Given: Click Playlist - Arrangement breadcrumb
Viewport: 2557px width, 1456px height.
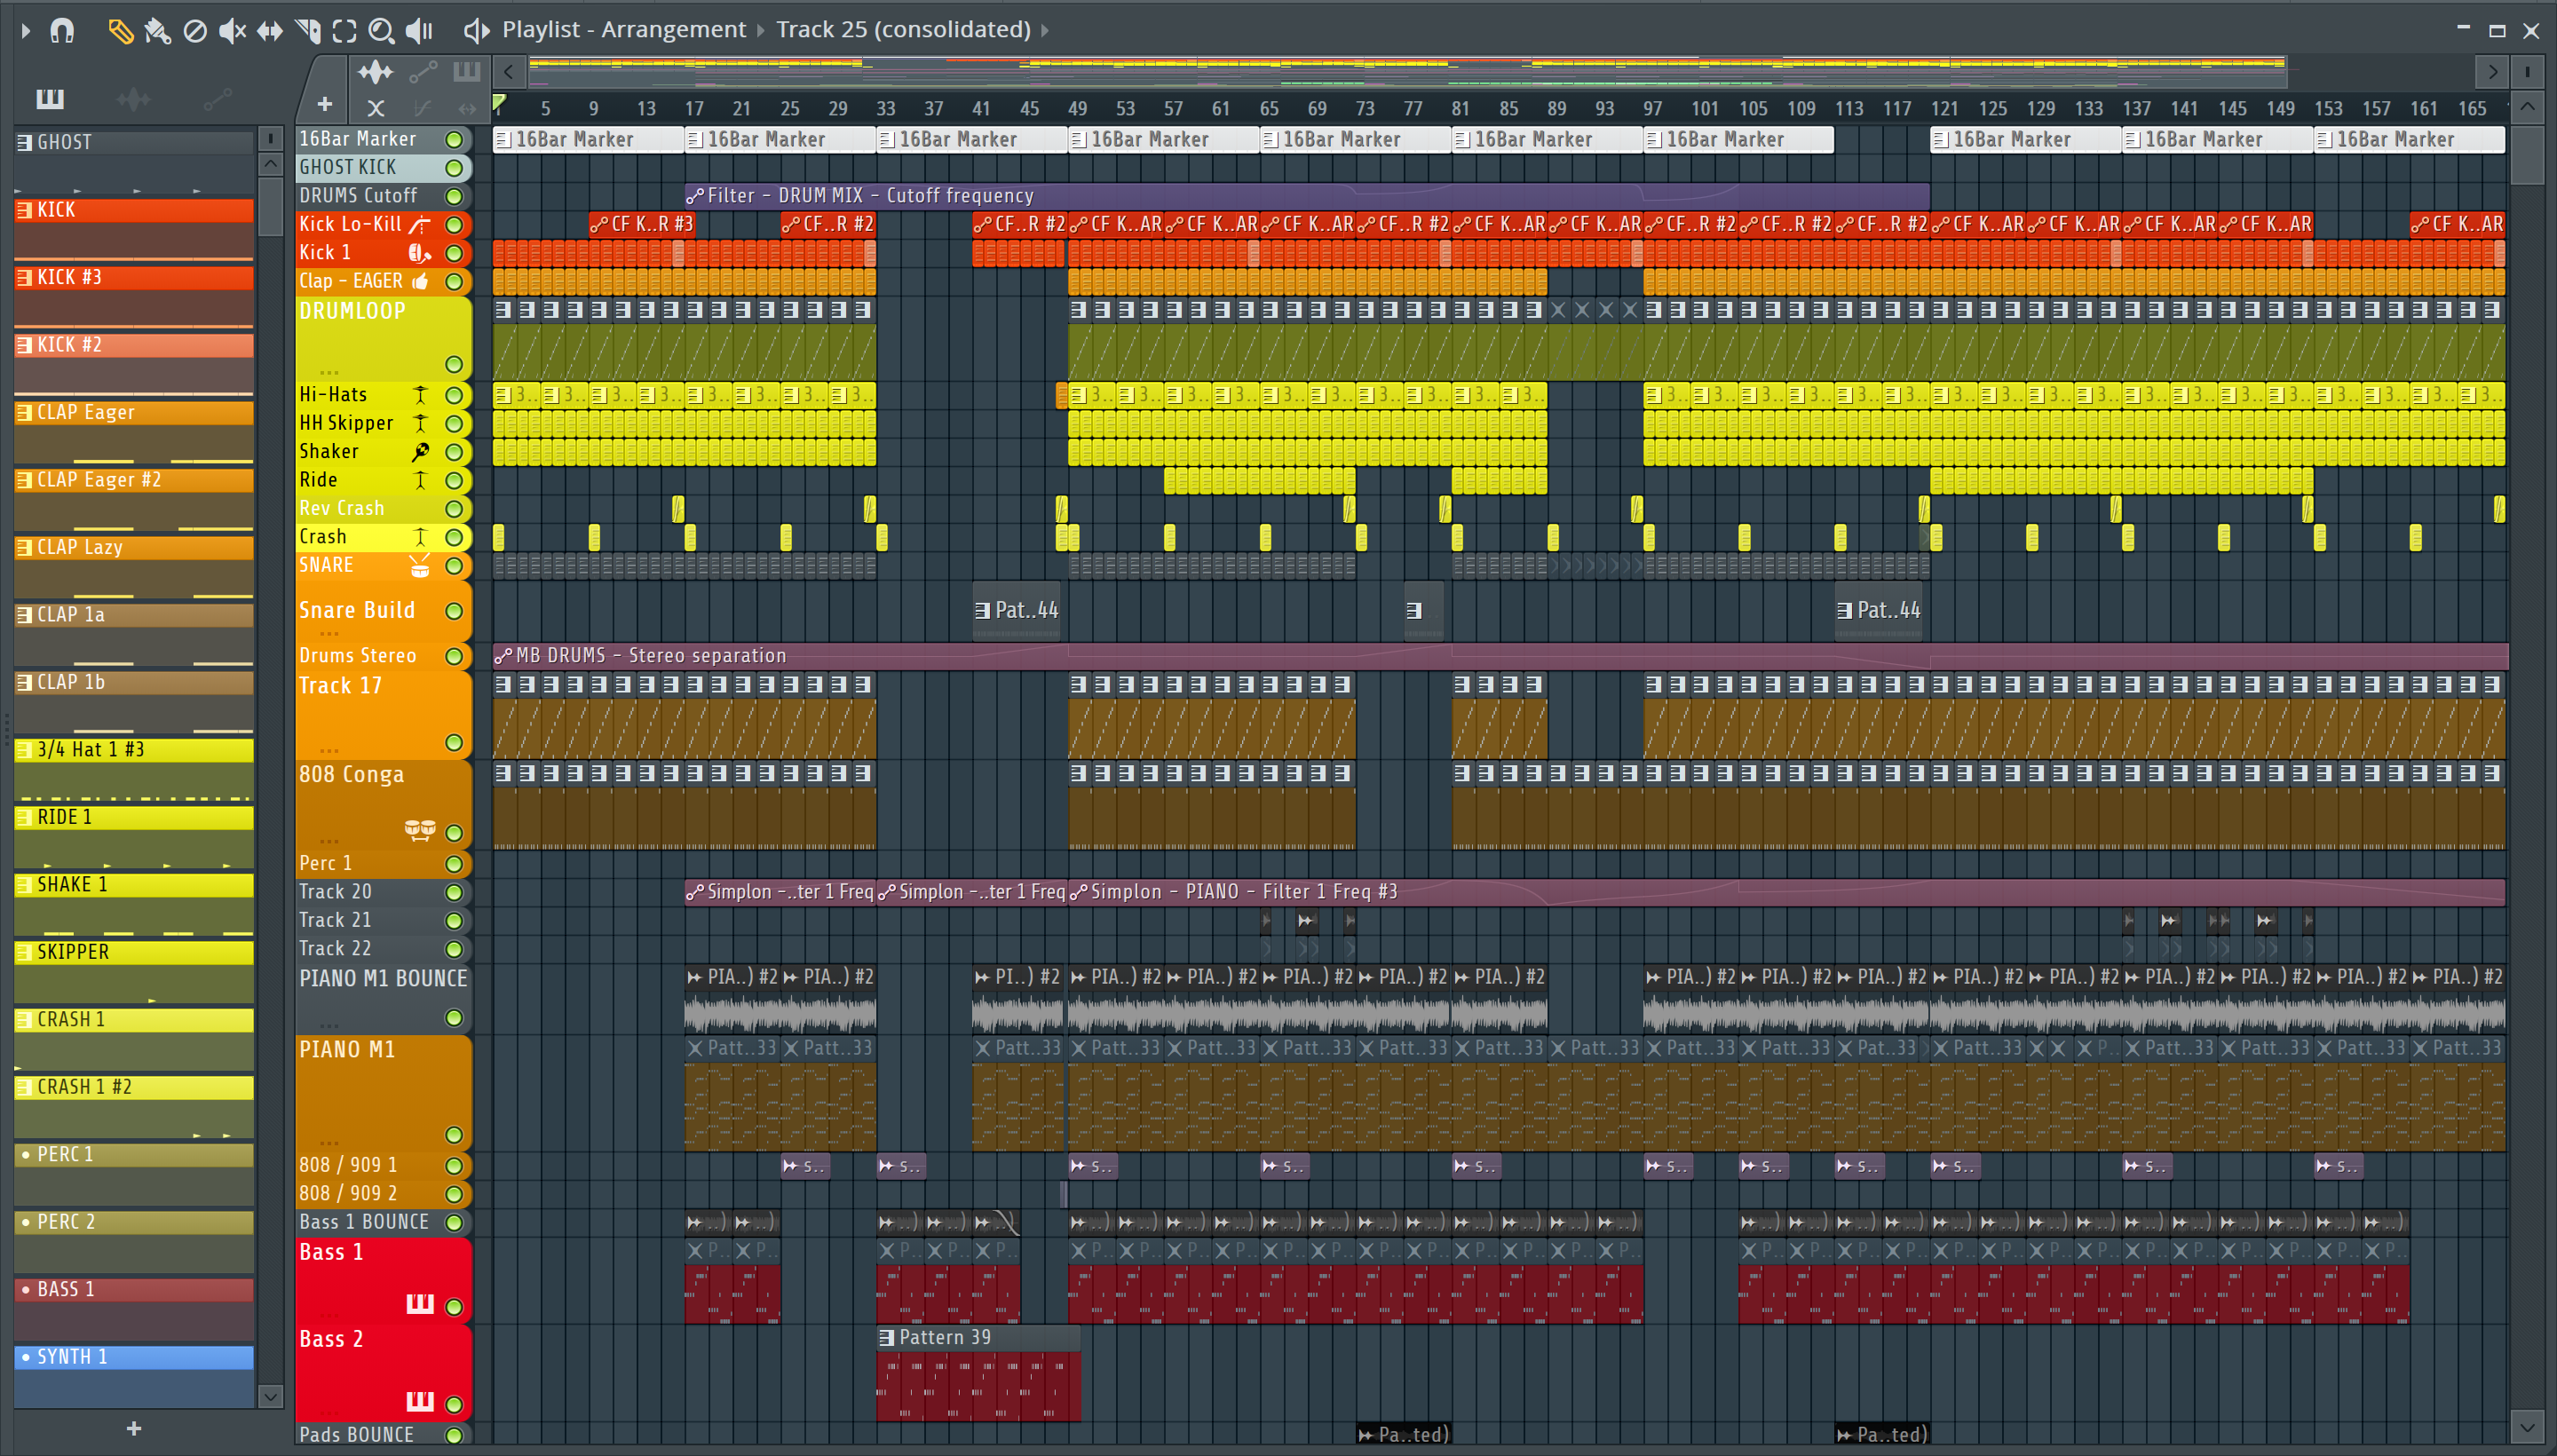Looking at the screenshot, I should 623,30.
